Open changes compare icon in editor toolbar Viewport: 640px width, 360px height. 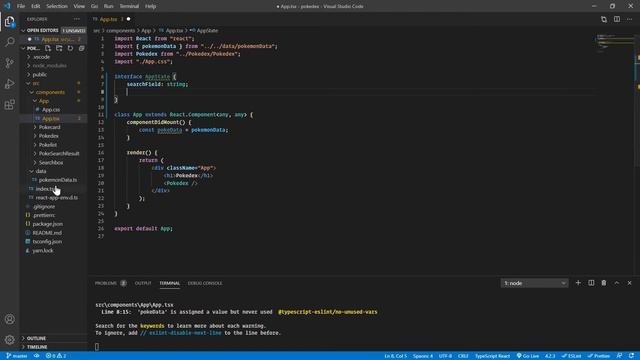(604, 19)
